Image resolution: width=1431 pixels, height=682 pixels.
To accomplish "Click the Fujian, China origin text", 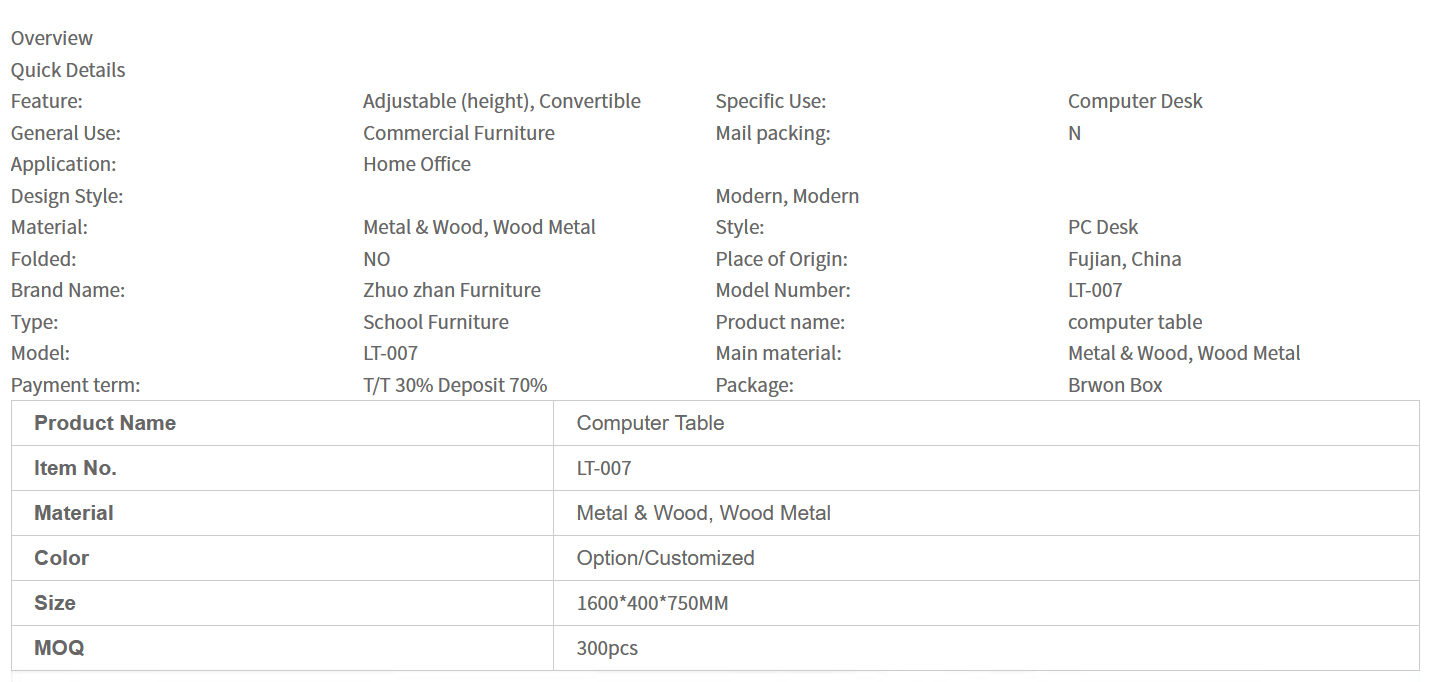I will pyautogui.click(x=1124, y=259).
